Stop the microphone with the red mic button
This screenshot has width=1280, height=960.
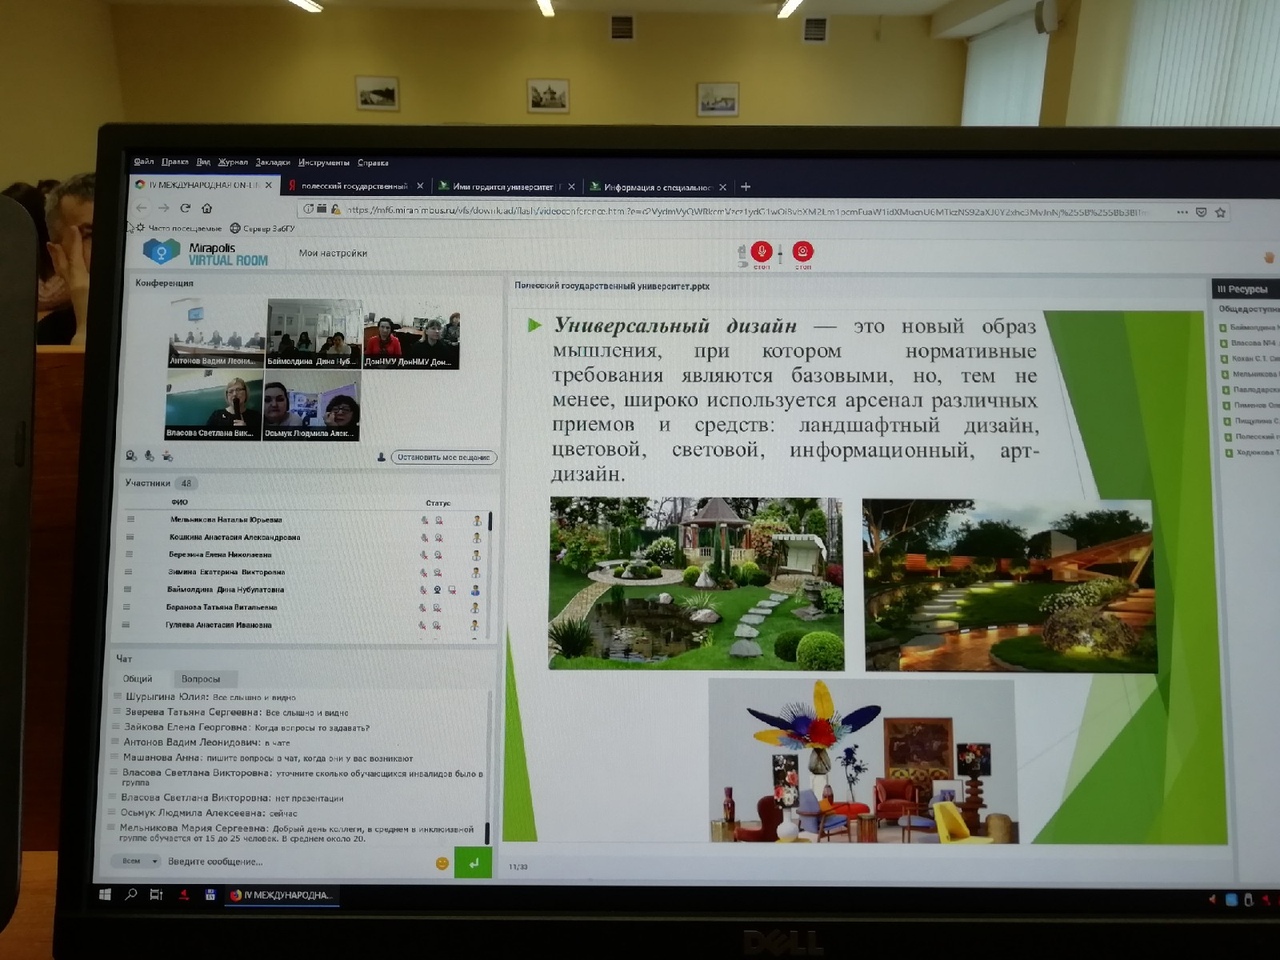(761, 252)
